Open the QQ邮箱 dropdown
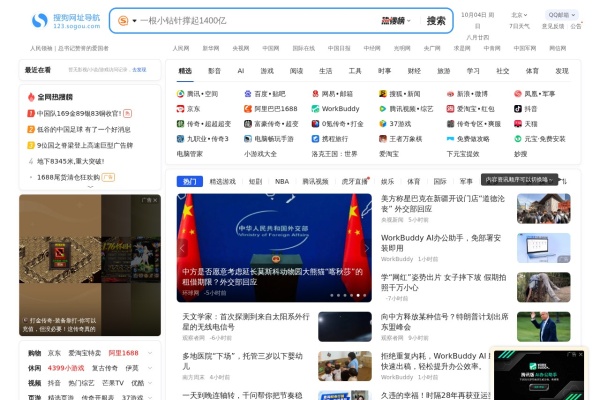600x400 pixels. pos(561,15)
